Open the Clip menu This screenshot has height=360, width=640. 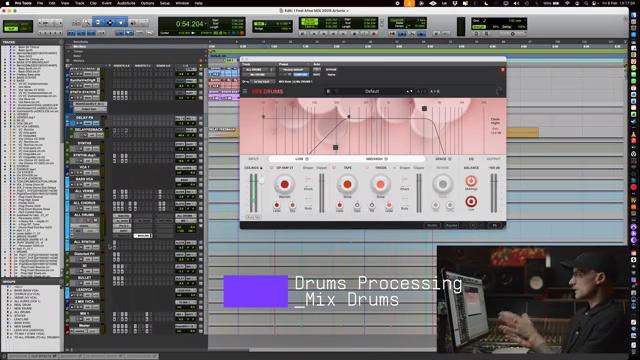pyautogui.click(x=93, y=3)
